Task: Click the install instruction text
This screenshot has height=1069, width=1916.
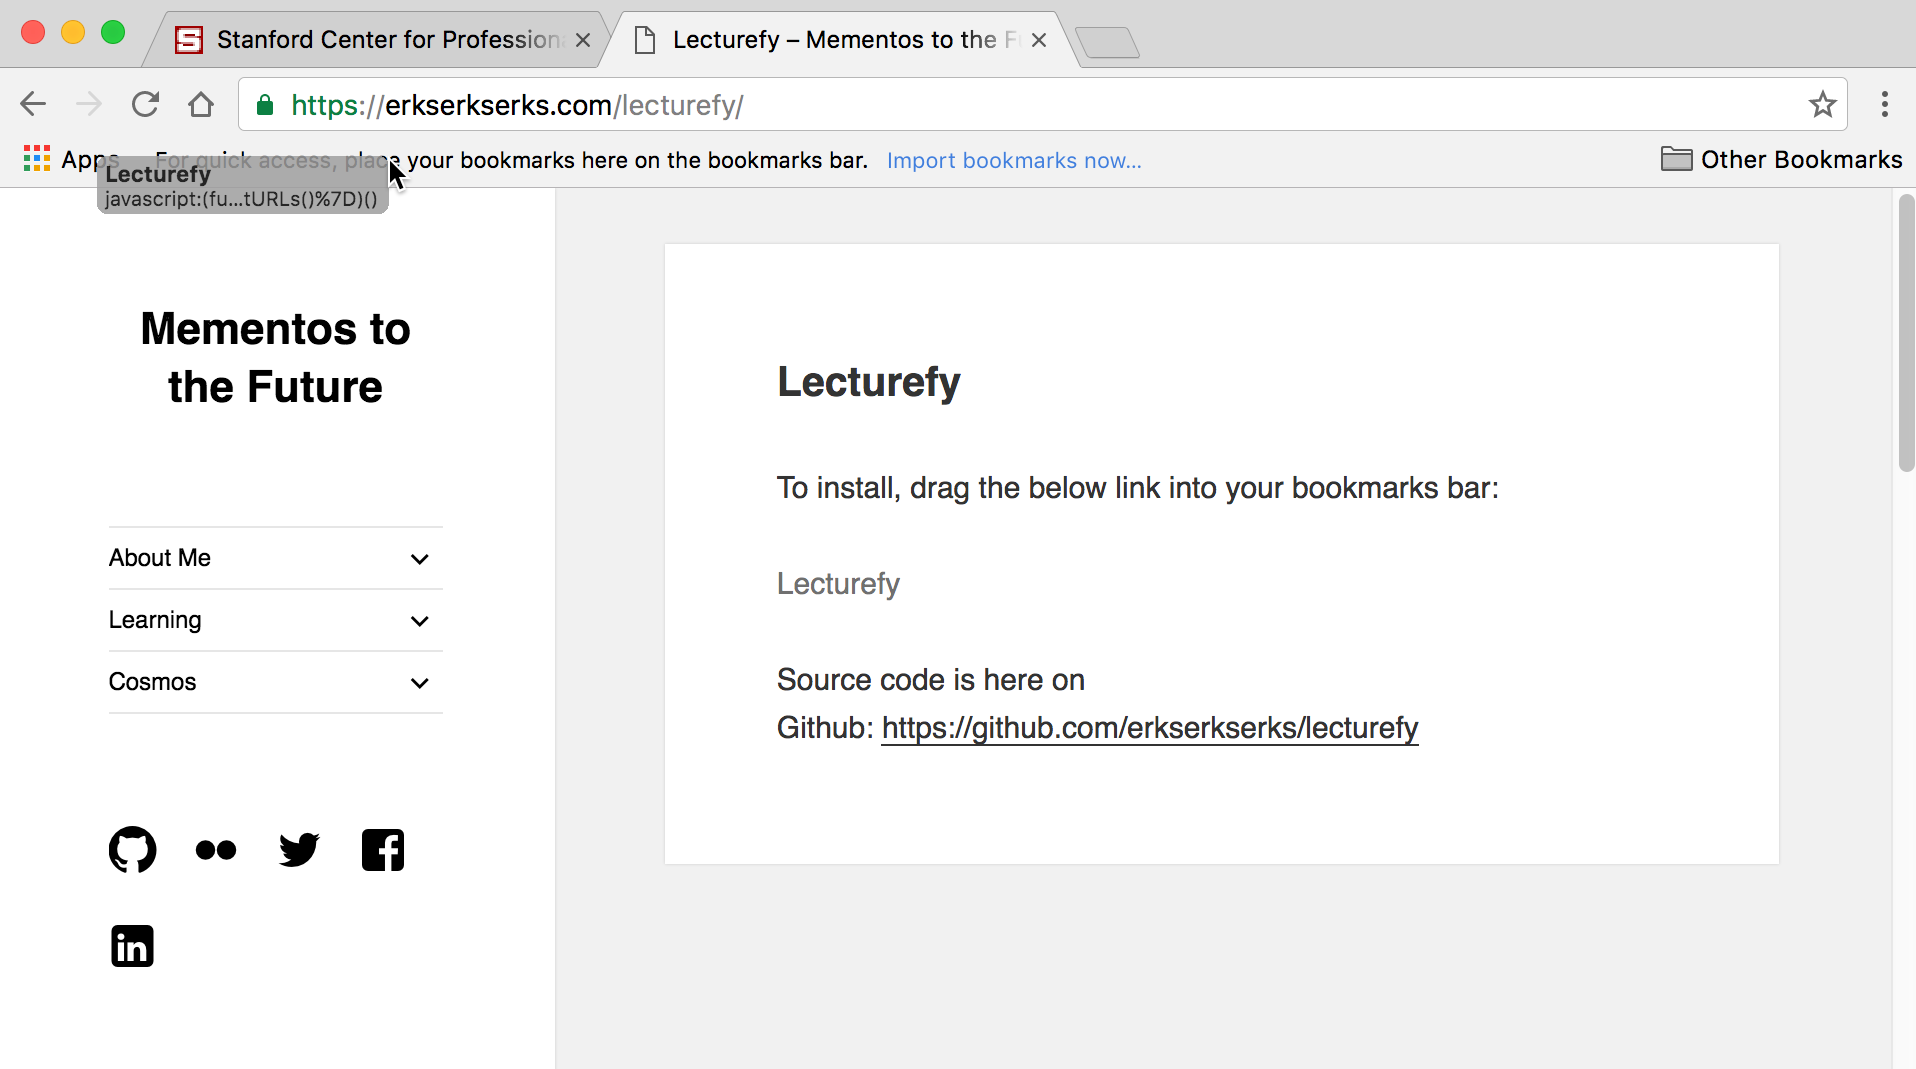Action: point(1138,488)
